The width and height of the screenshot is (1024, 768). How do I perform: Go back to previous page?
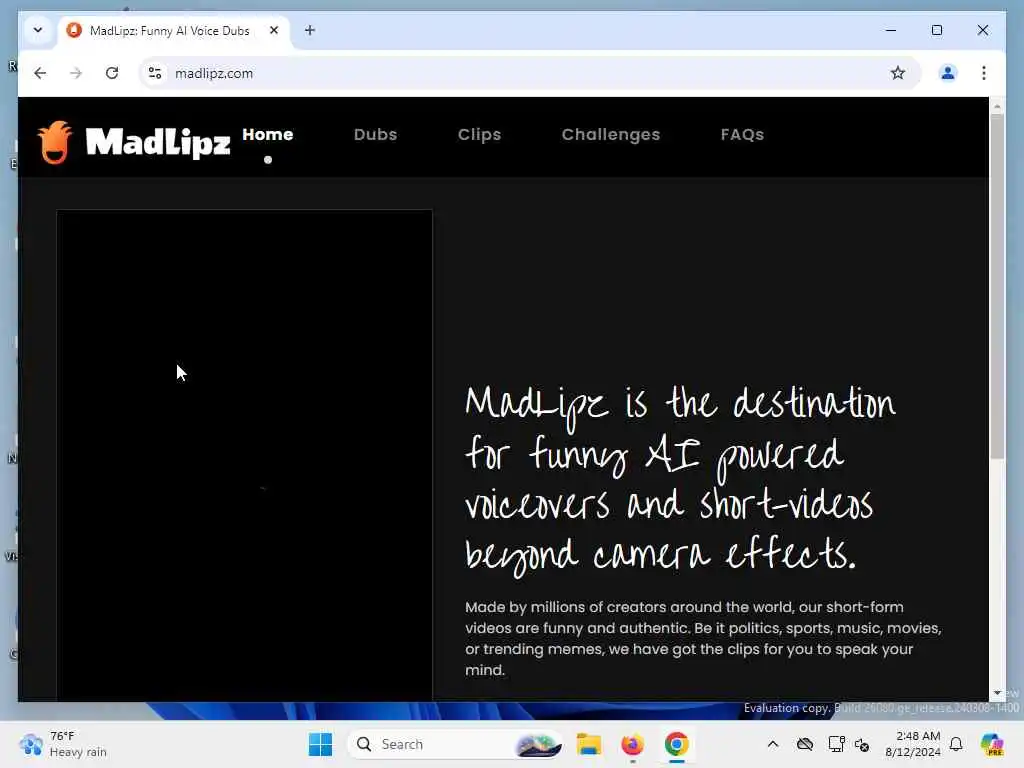coord(40,73)
